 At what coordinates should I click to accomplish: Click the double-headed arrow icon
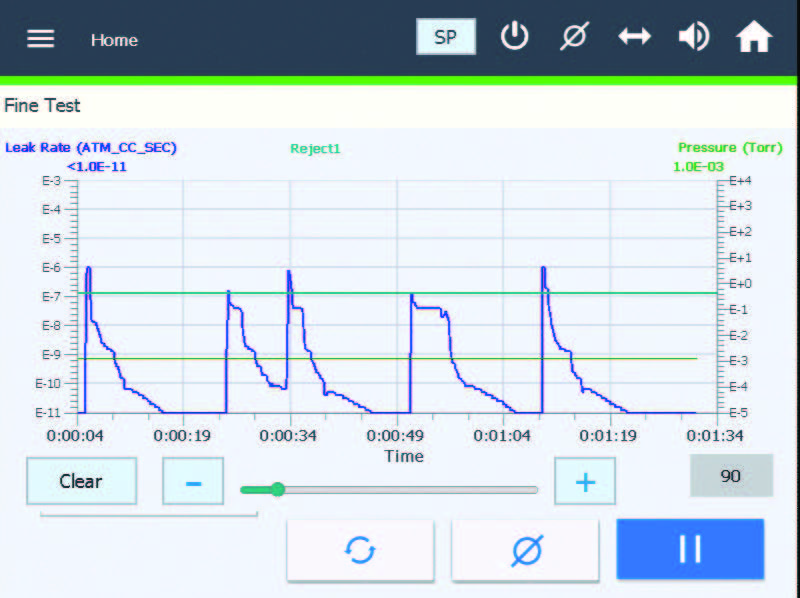tap(634, 36)
